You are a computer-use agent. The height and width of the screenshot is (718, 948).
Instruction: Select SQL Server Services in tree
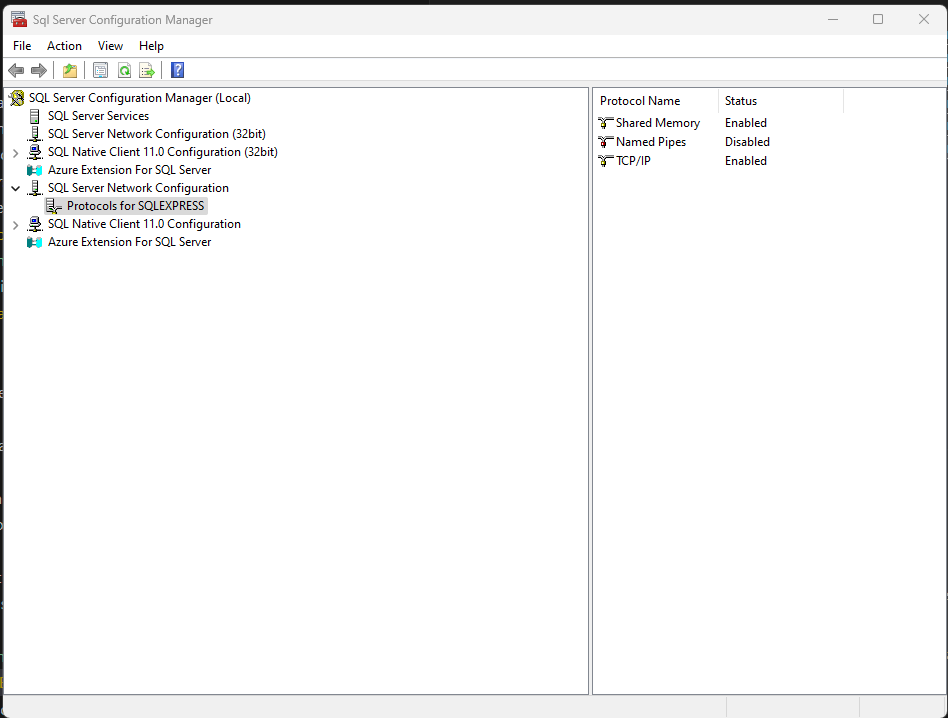(x=98, y=116)
